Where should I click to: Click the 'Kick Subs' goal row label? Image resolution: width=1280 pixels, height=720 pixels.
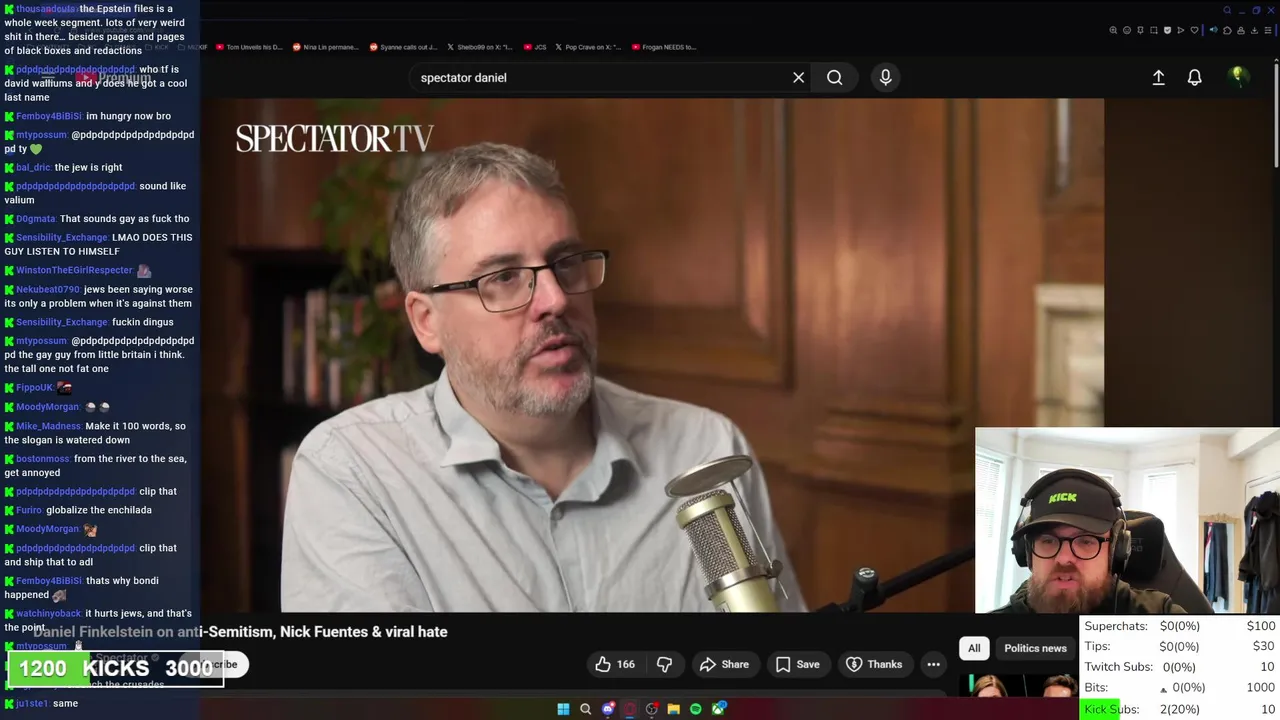(x=1111, y=709)
